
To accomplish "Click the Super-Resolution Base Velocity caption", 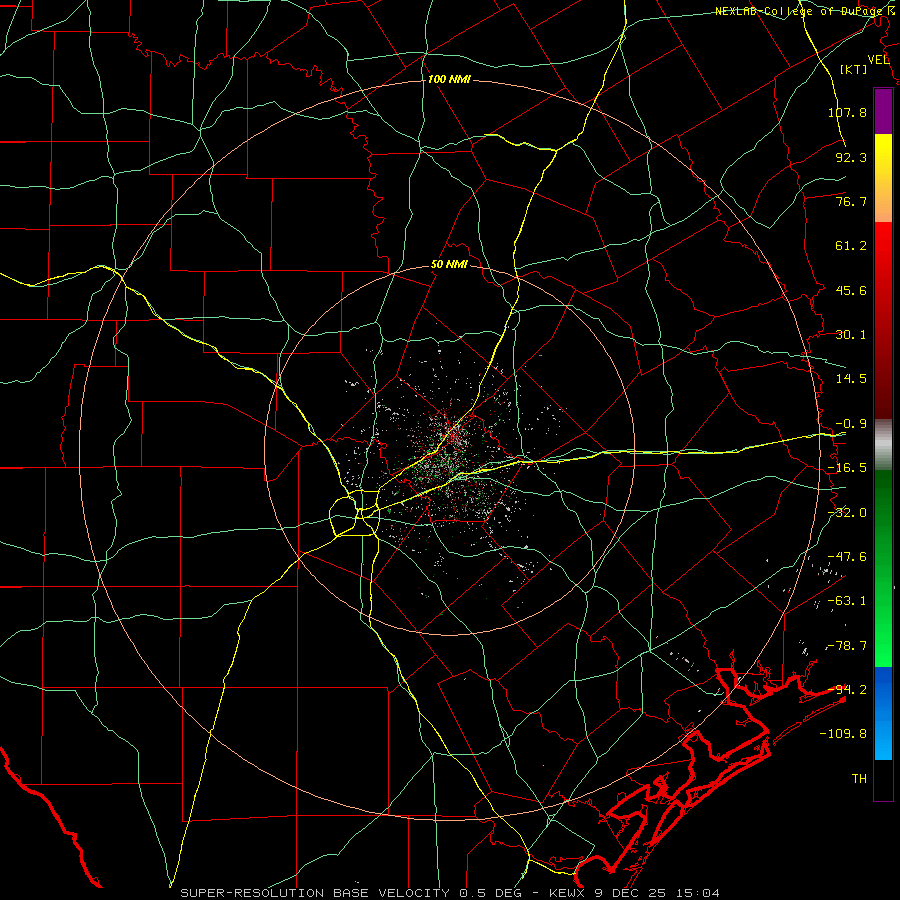I will (x=449, y=893).
